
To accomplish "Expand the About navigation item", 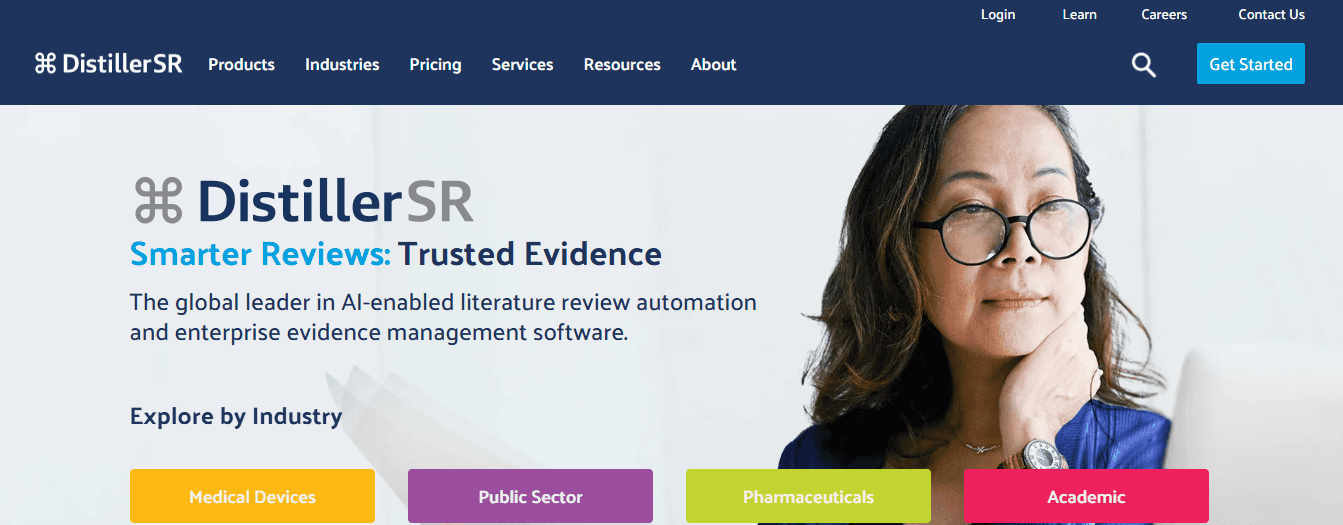I will pos(713,64).
